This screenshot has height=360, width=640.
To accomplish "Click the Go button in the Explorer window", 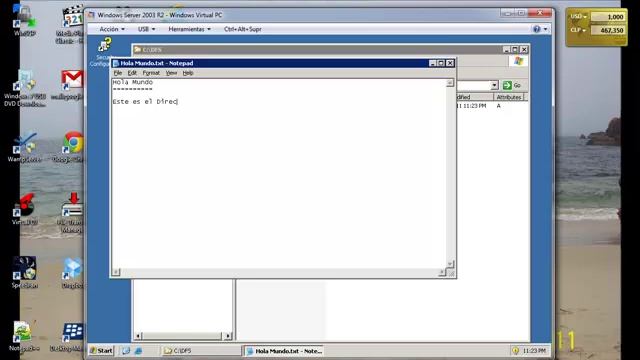I will coord(512,85).
